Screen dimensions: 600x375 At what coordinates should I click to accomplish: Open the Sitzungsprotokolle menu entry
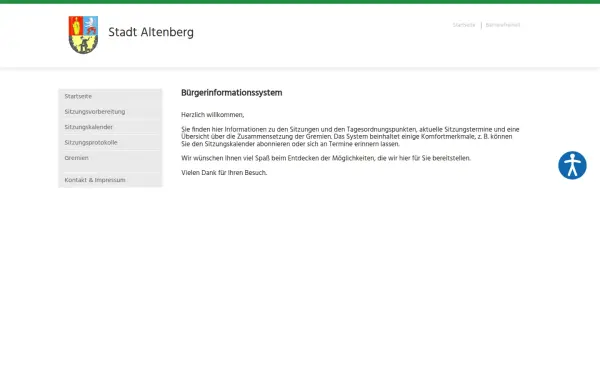coord(91,142)
